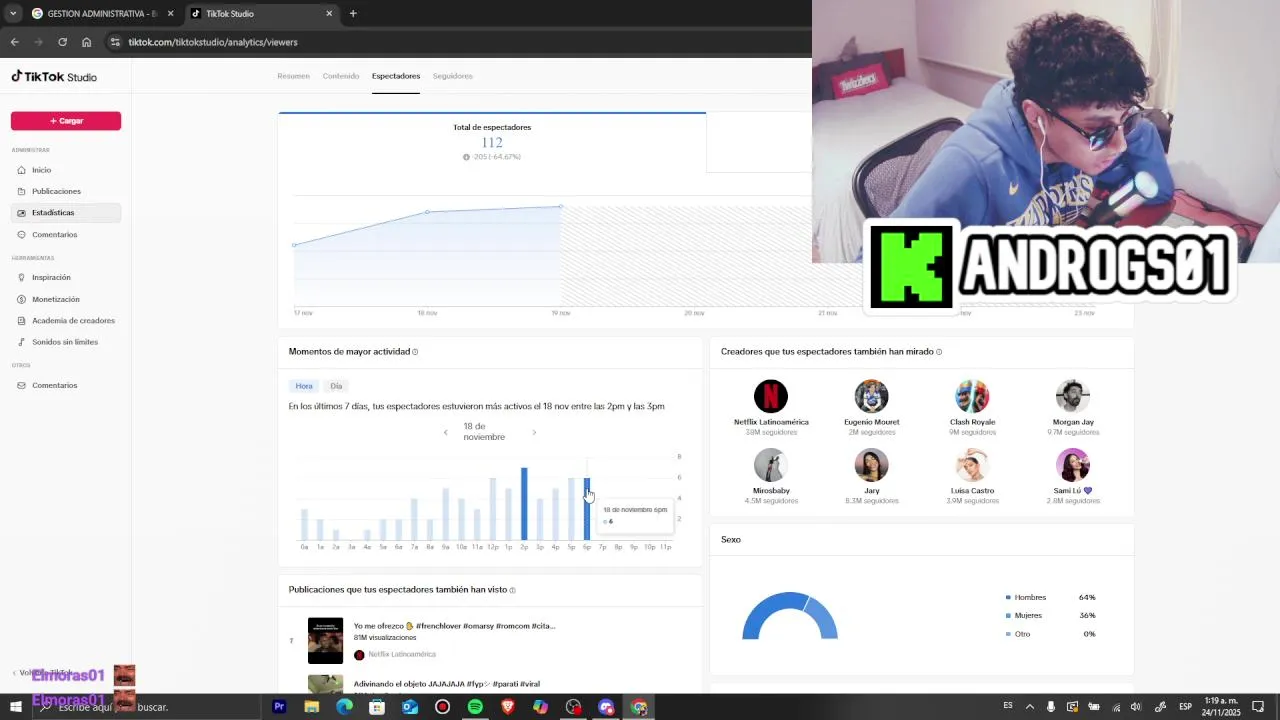Open the browser tab search dropdown
The height and width of the screenshot is (720, 1280).
[x=13, y=14]
